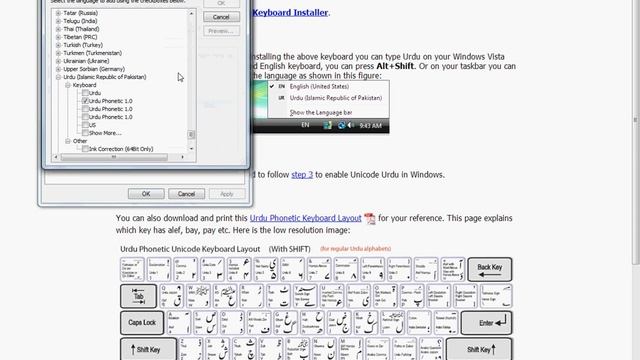Click the network globe icon in taskbar figure

341,125
